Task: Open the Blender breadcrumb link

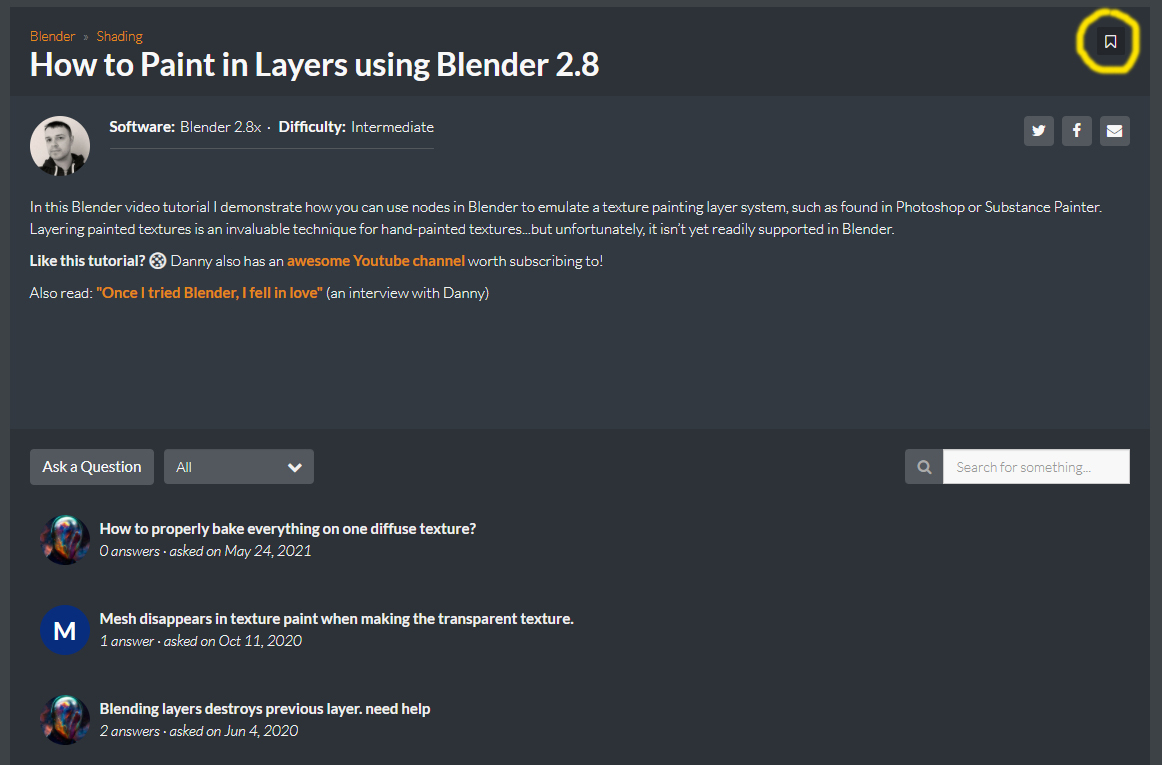Action: tap(52, 36)
